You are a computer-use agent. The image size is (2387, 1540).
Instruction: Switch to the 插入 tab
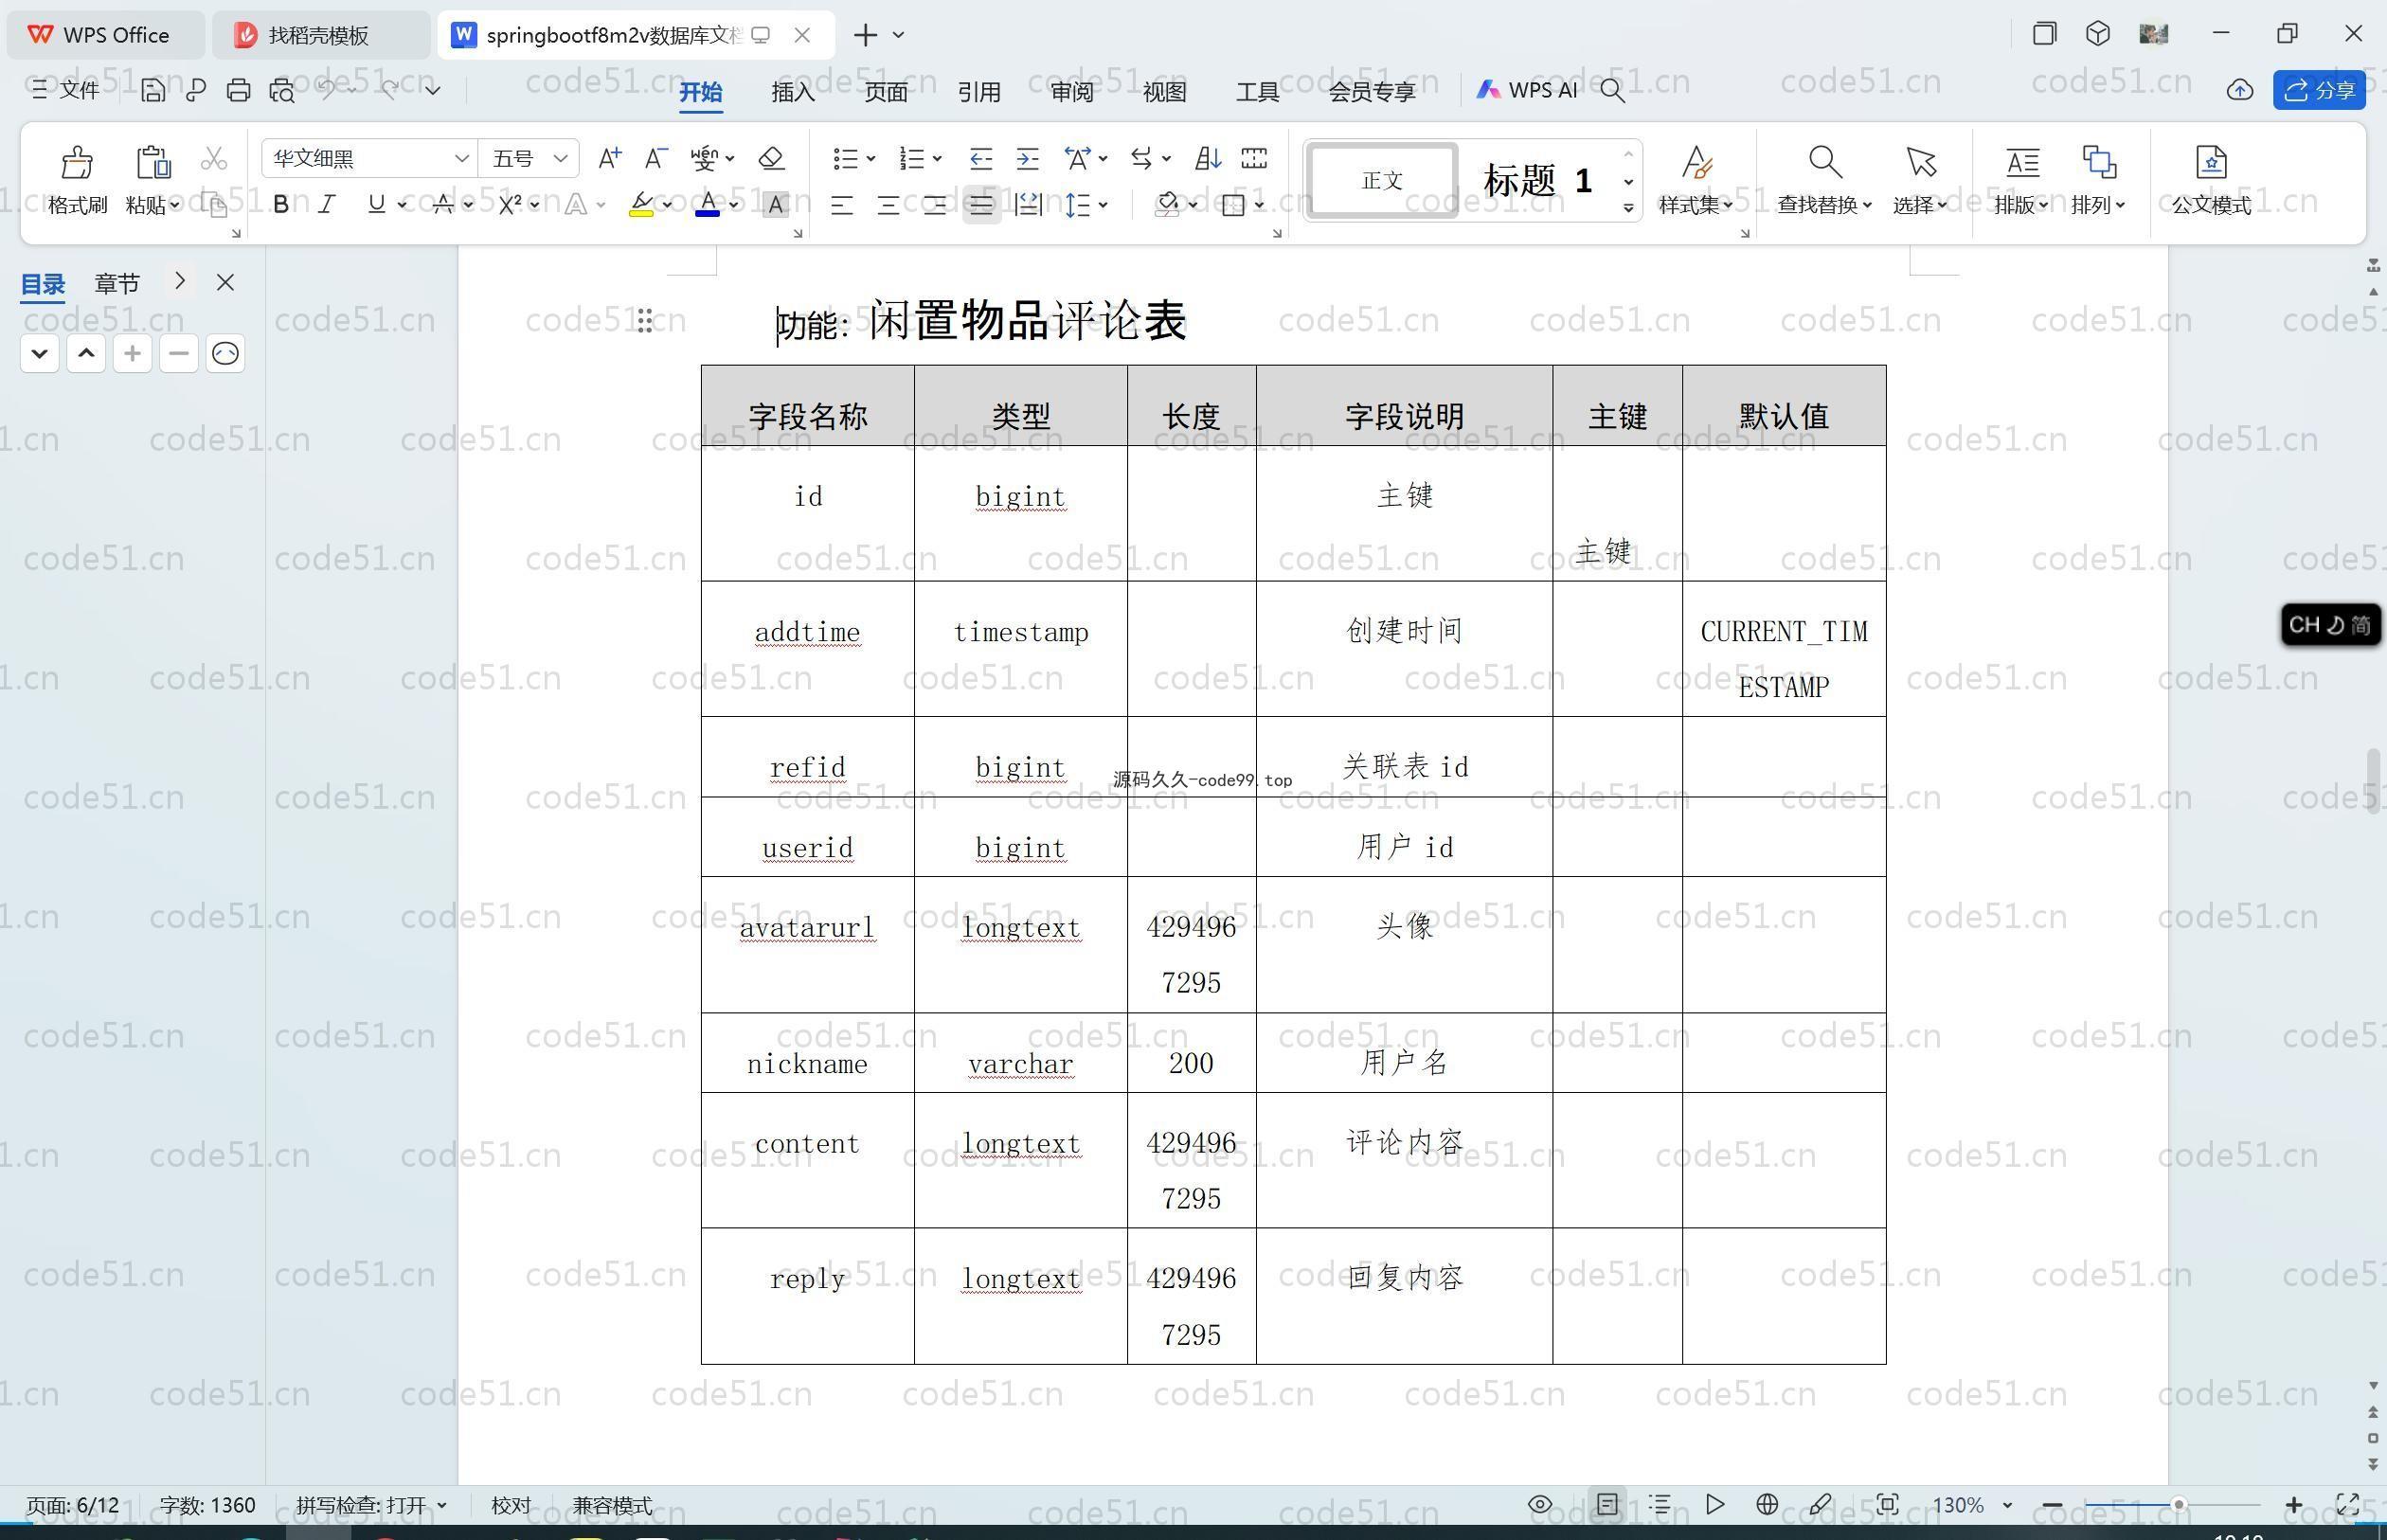coord(793,91)
